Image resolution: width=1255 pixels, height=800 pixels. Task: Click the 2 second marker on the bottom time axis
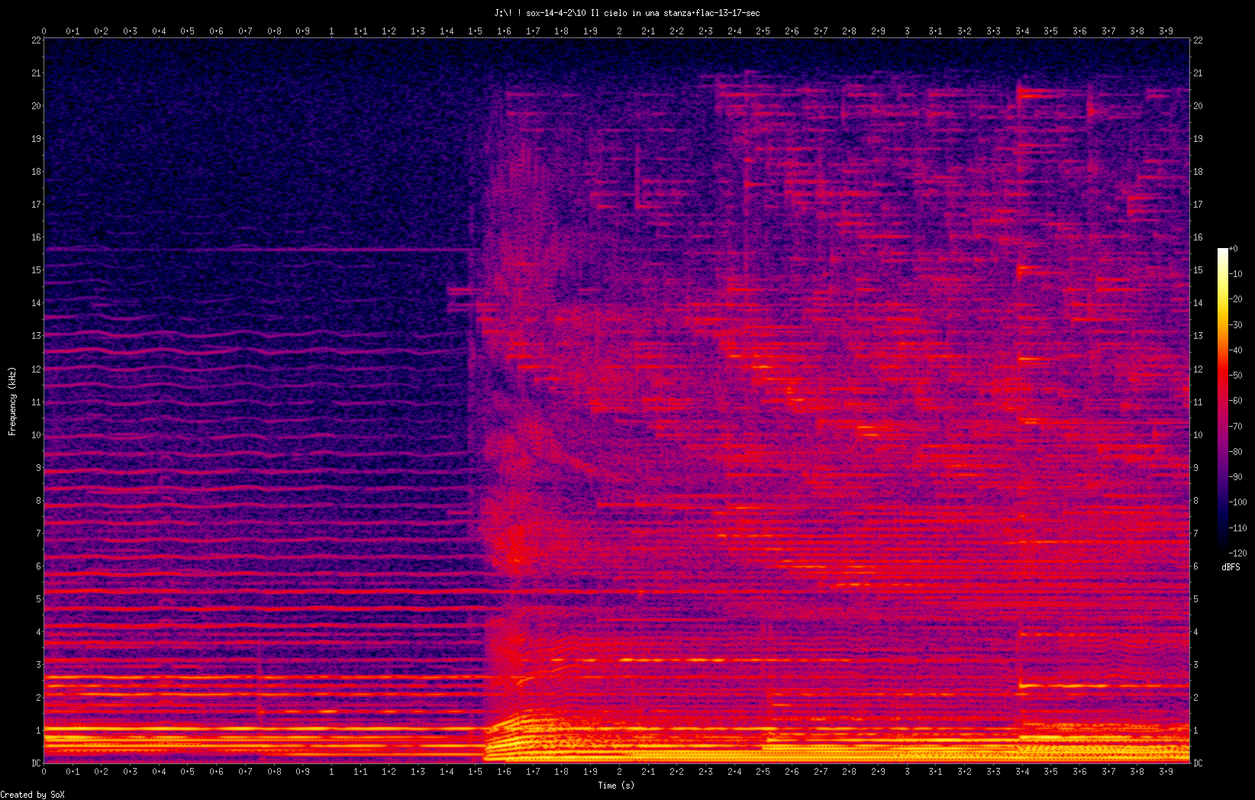pyautogui.click(x=619, y=772)
